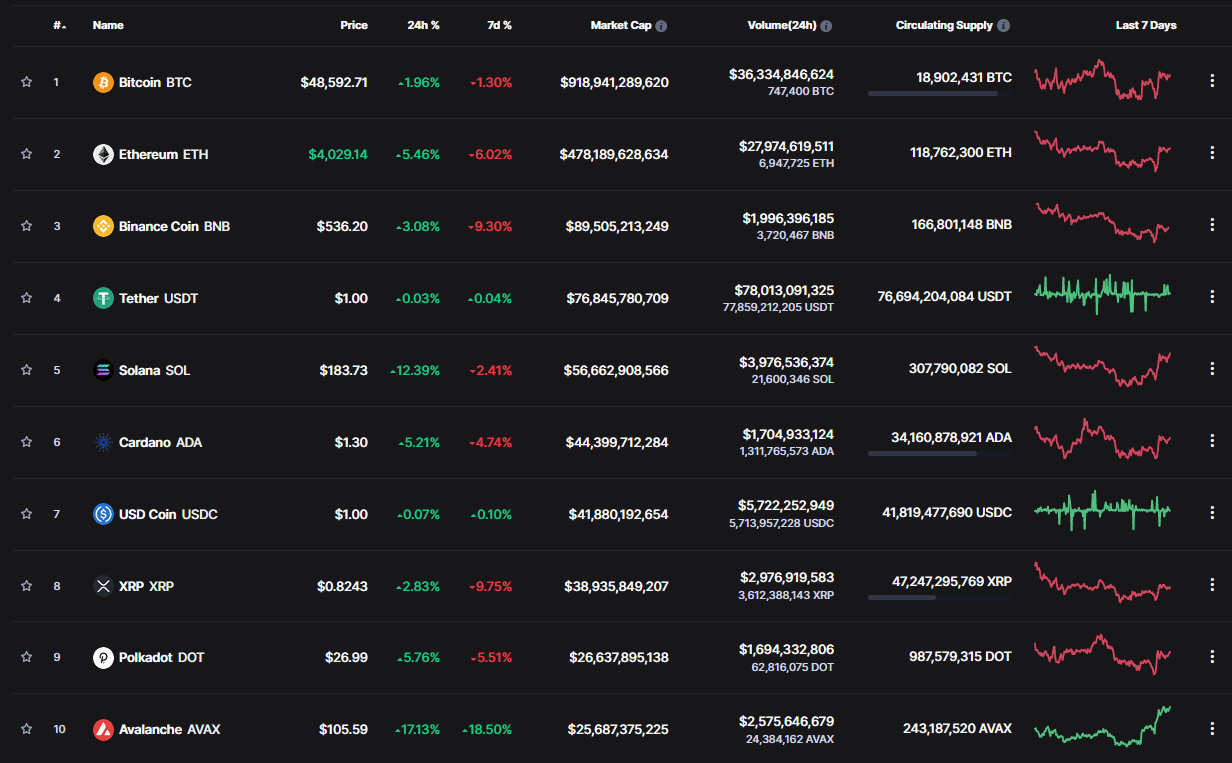Click the XRP logo icon

(103, 586)
